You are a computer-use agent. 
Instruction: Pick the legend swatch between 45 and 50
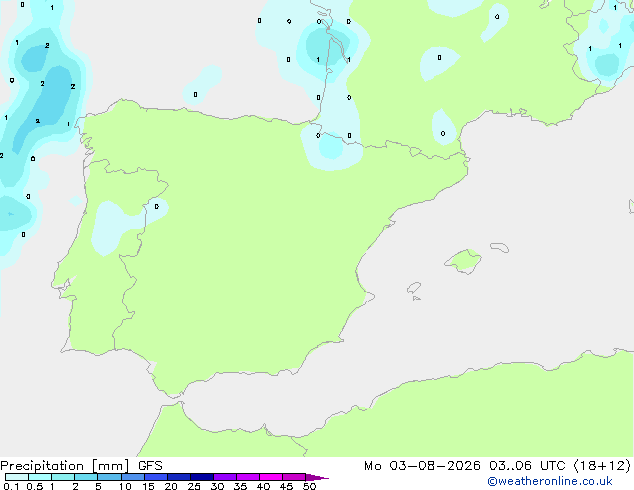tap(294, 477)
